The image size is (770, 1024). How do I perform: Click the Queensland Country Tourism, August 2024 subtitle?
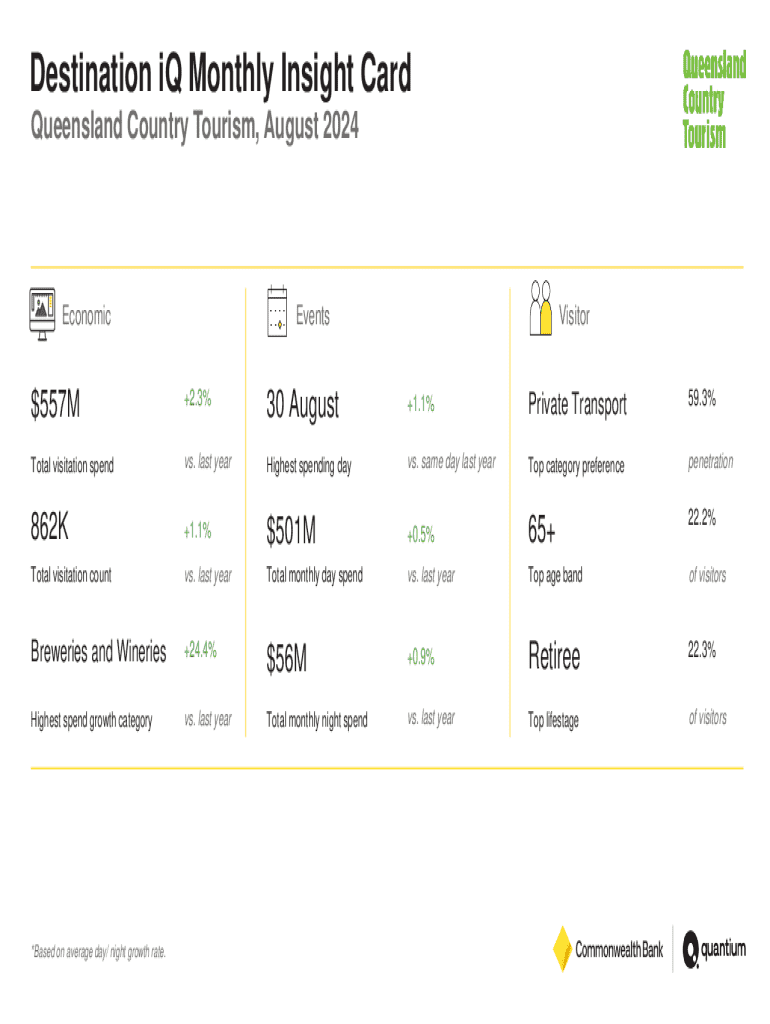[x=195, y=128]
